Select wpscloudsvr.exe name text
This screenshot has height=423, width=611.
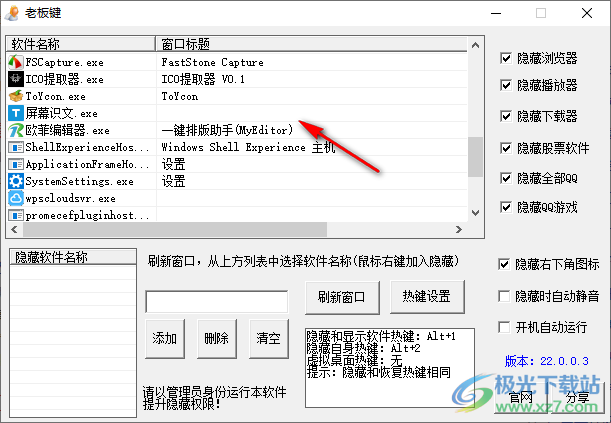click(x=71, y=198)
